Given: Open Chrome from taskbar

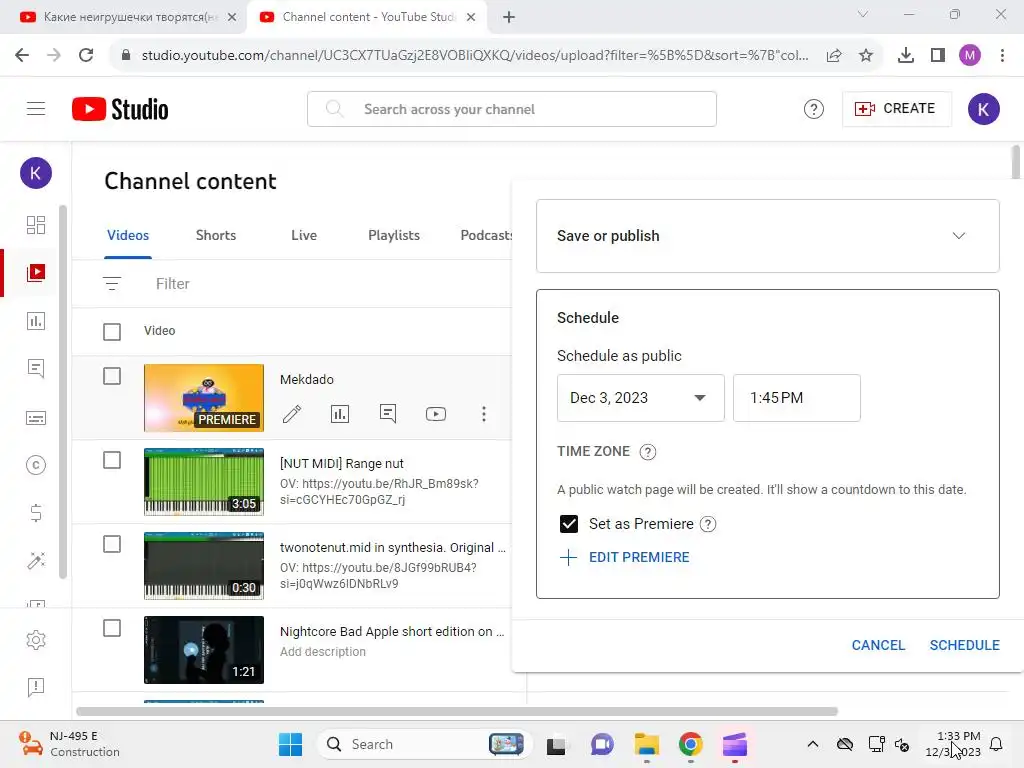Looking at the screenshot, I should [x=690, y=744].
